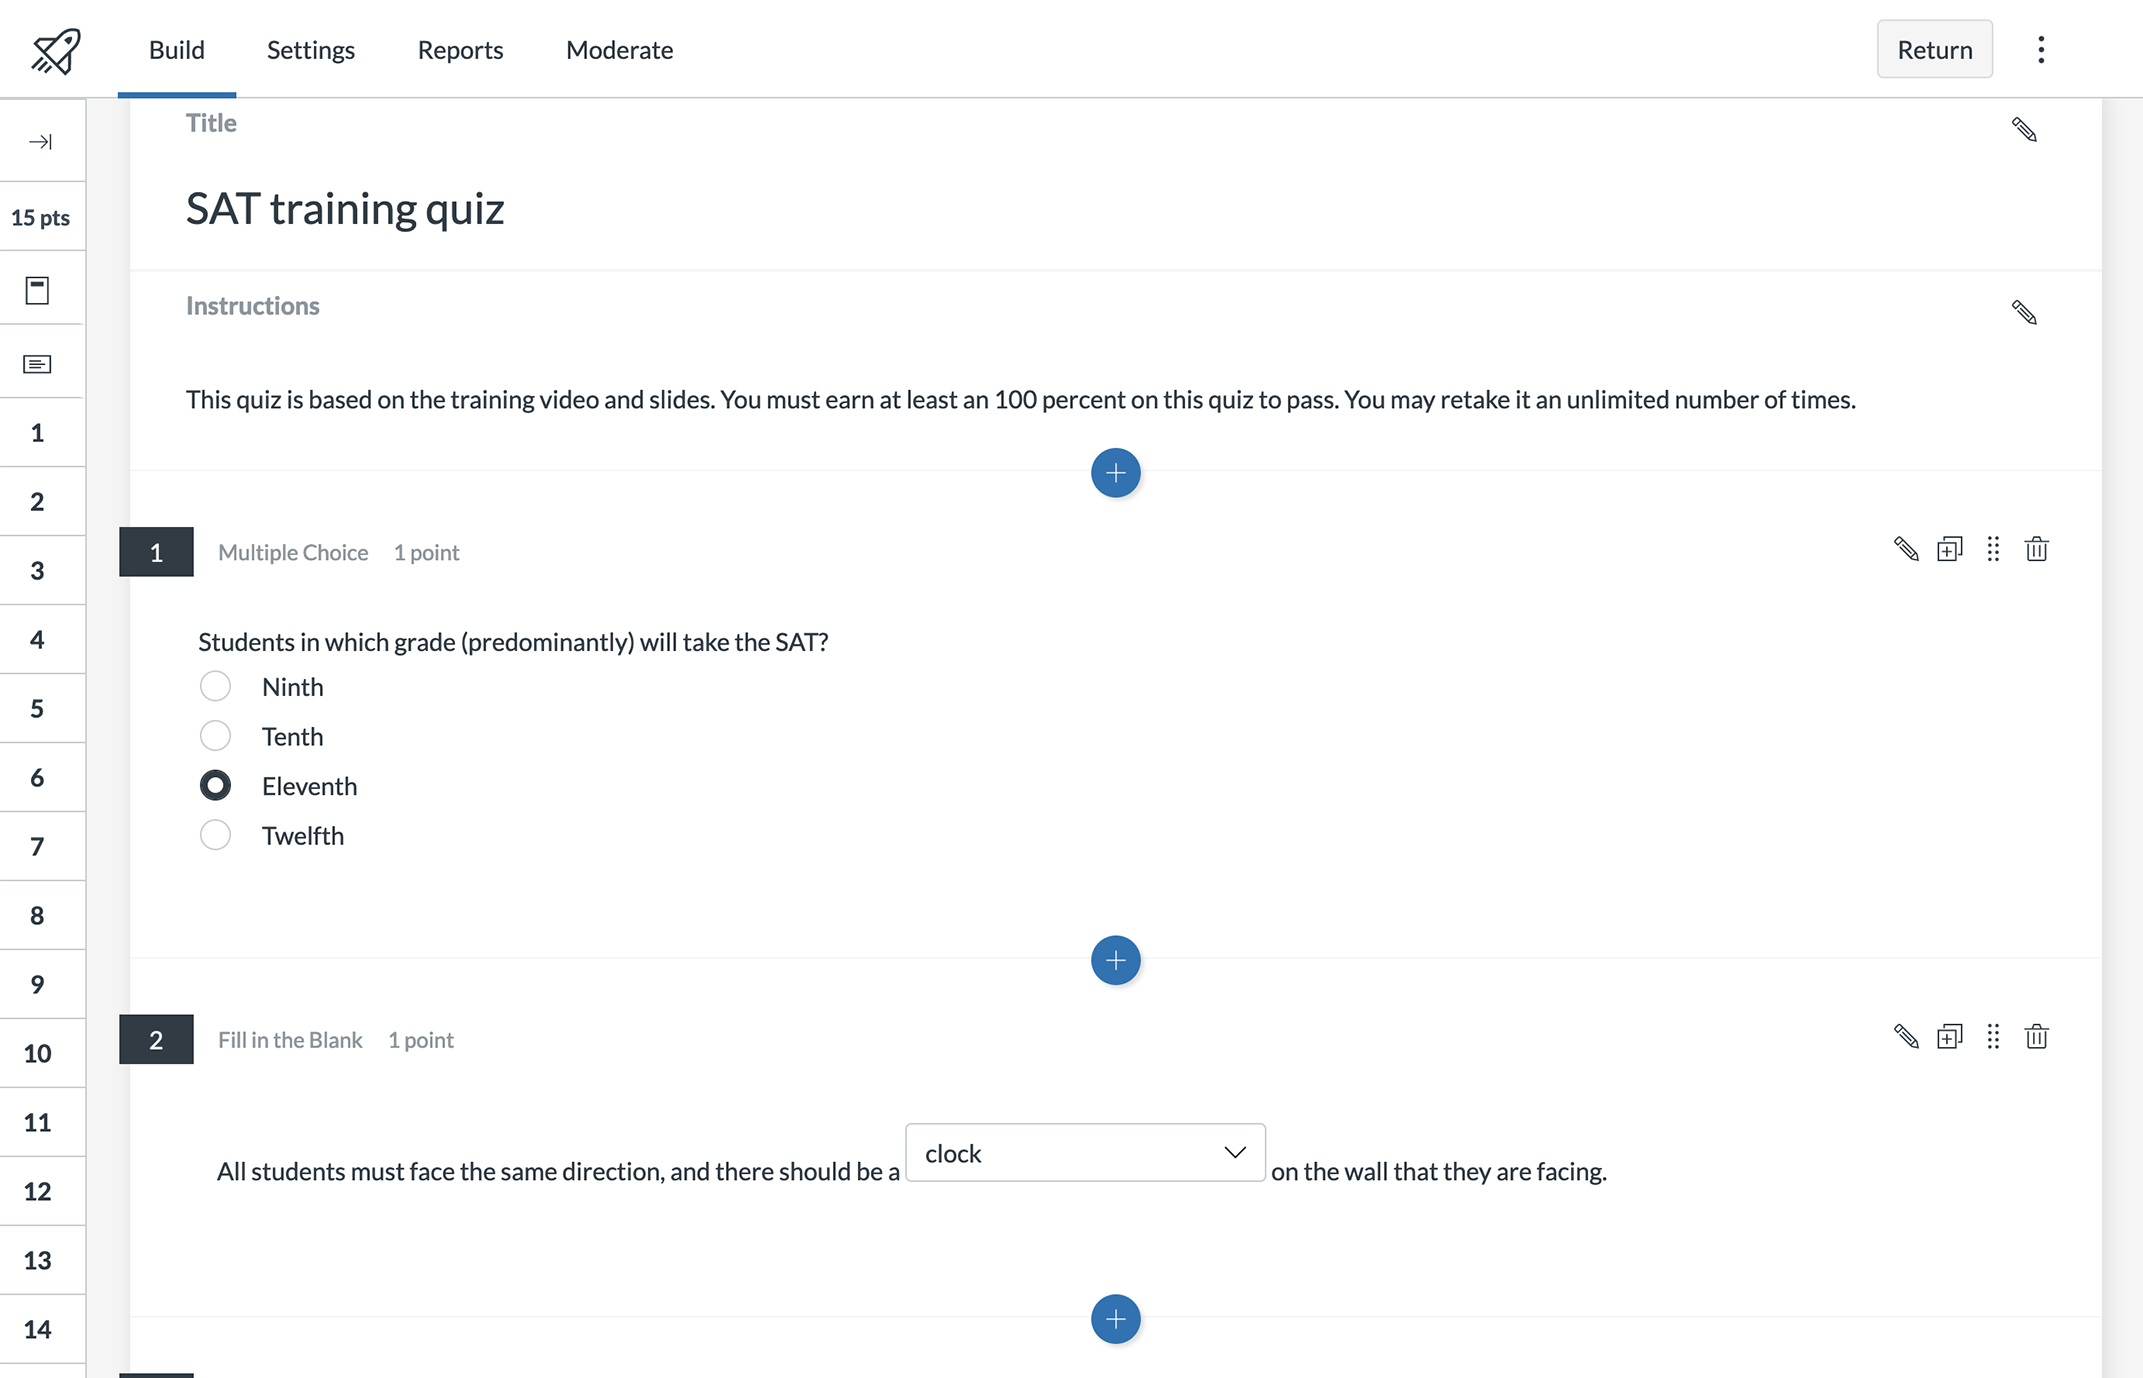Open the Reports tab
This screenshot has height=1378, width=2143.
tap(460, 50)
